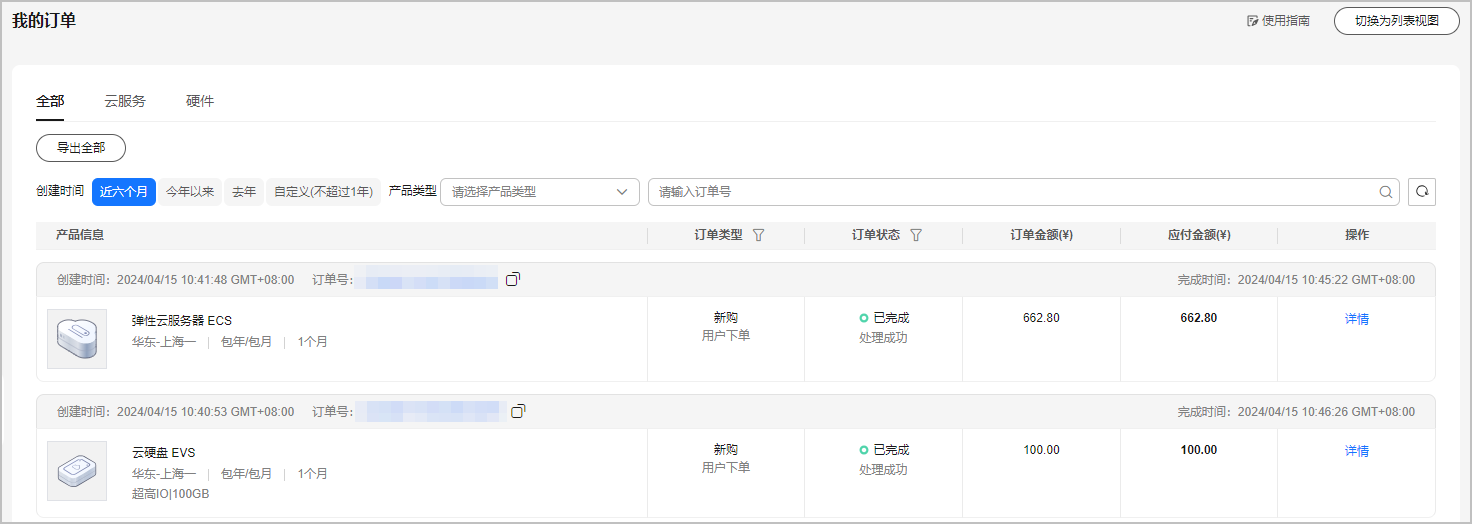
Task: Click 切换为列表视图 button
Action: [1396, 21]
